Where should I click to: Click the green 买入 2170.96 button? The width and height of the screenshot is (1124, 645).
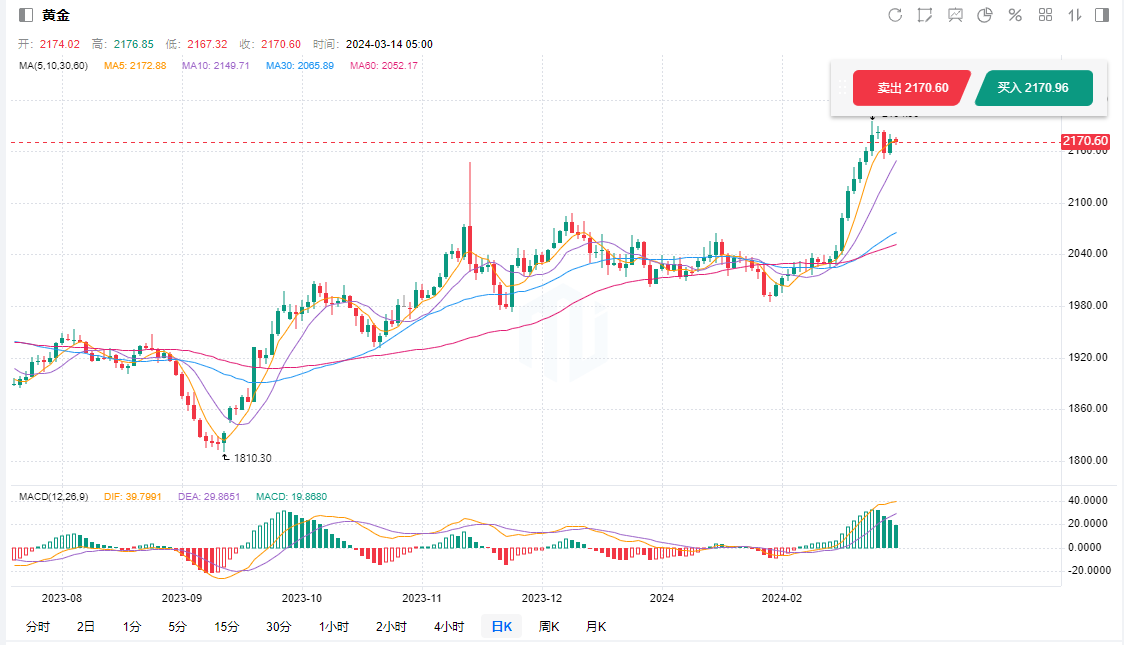pos(1032,88)
